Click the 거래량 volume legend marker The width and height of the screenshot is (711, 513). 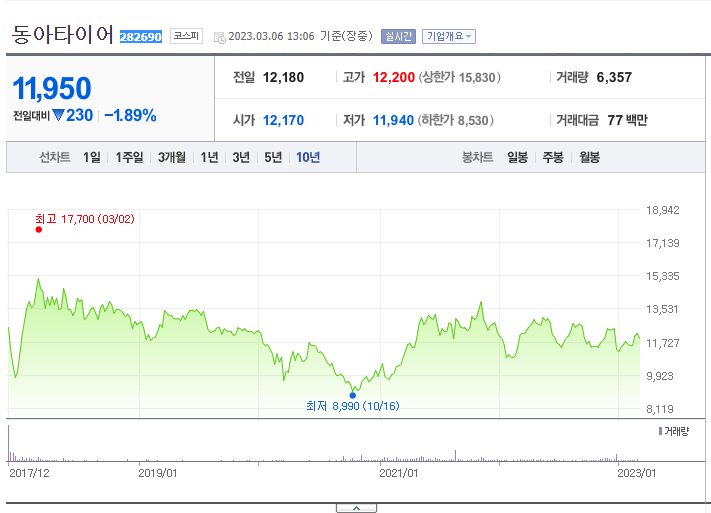point(660,431)
